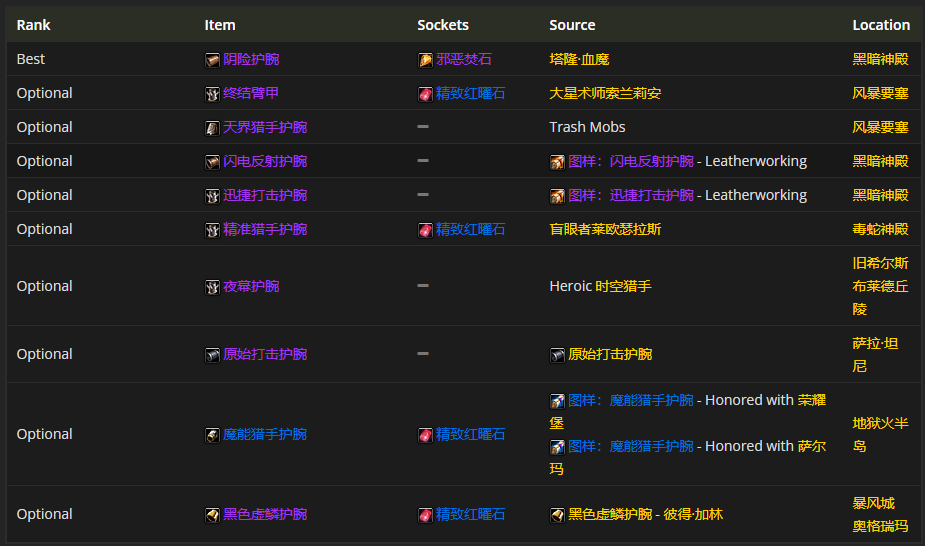Image resolution: width=925 pixels, height=546 pixels.
Task: Click the 盲眼者莱欧瑟拉斯 source link
Action: [x=605, y=229]
